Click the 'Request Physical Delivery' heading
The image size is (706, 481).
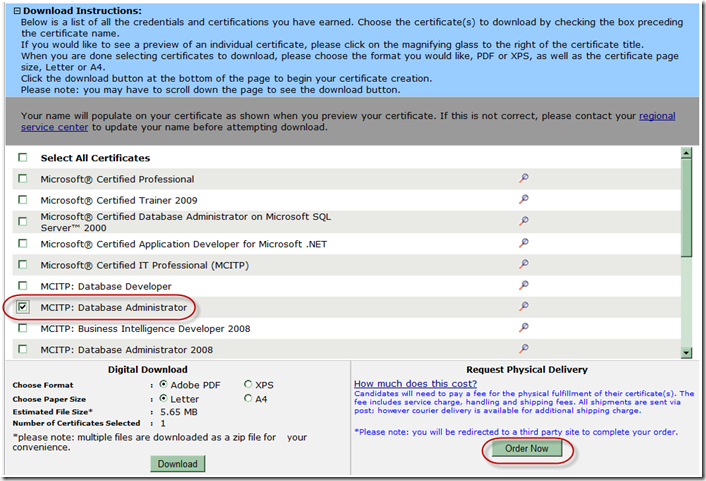click(527, 370)
